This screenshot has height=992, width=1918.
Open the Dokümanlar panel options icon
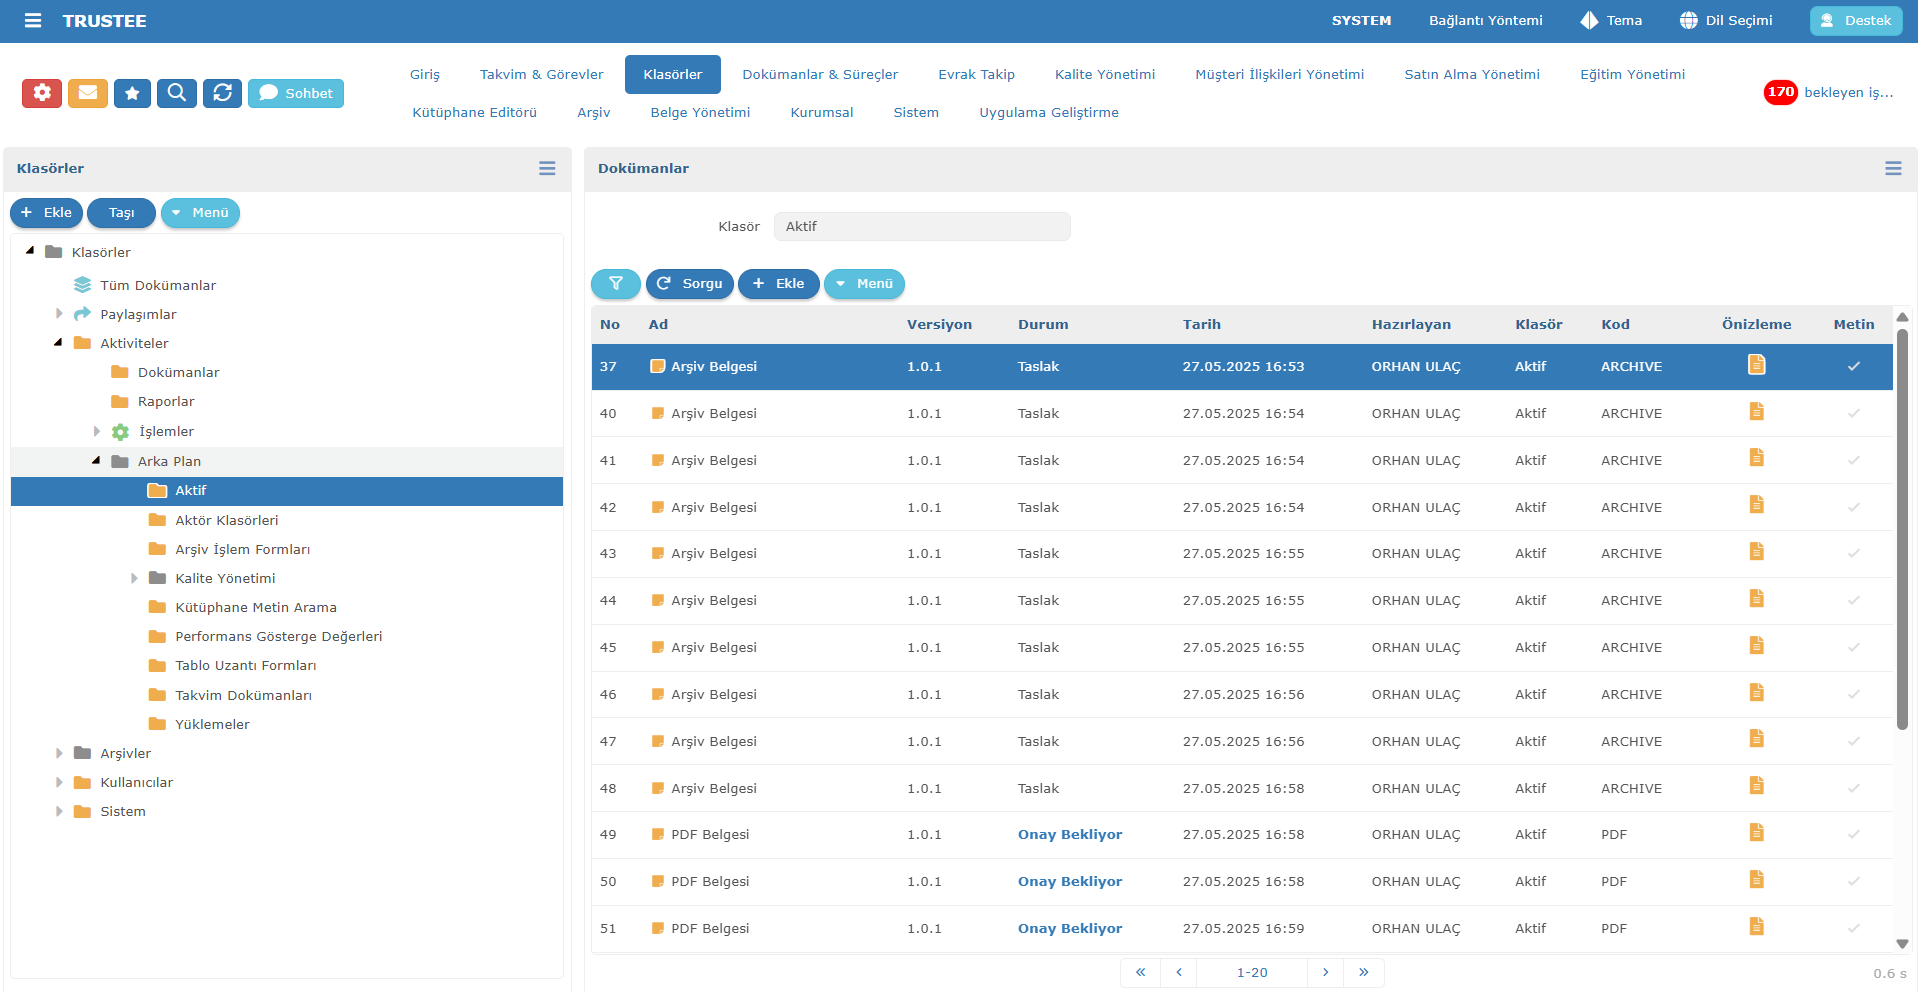click(1892, 169)
